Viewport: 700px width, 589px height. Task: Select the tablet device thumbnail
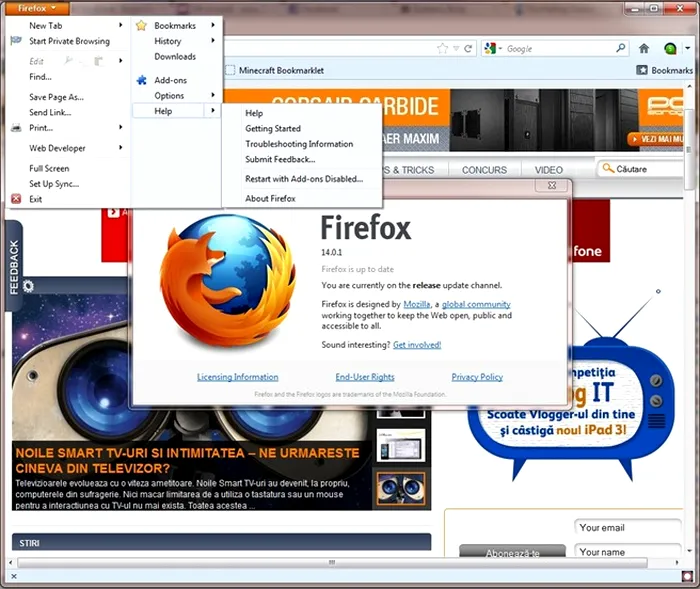click(x=400, y=446)
